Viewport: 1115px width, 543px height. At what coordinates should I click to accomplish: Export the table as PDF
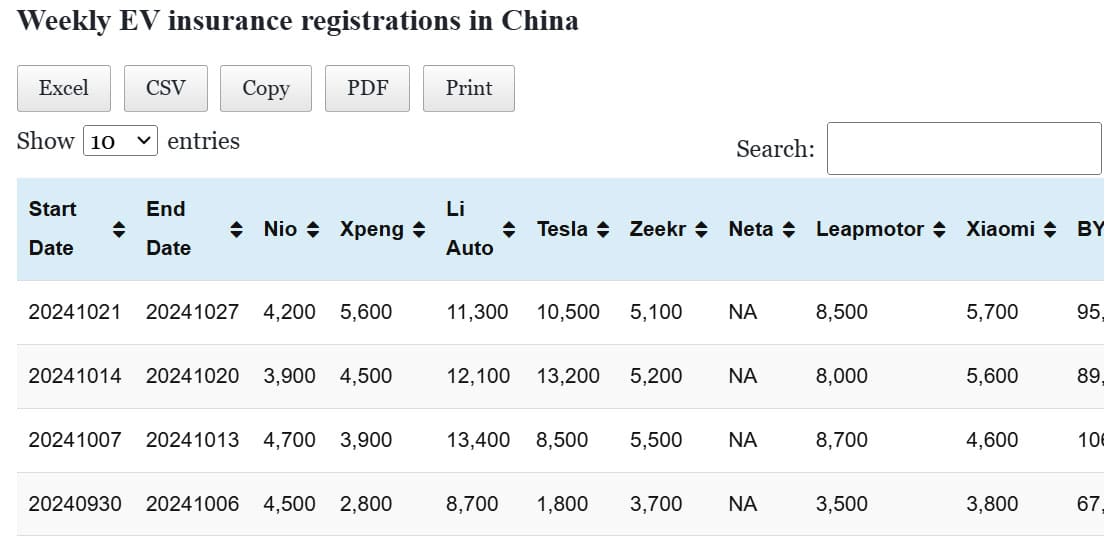click(x=368, y=88)
